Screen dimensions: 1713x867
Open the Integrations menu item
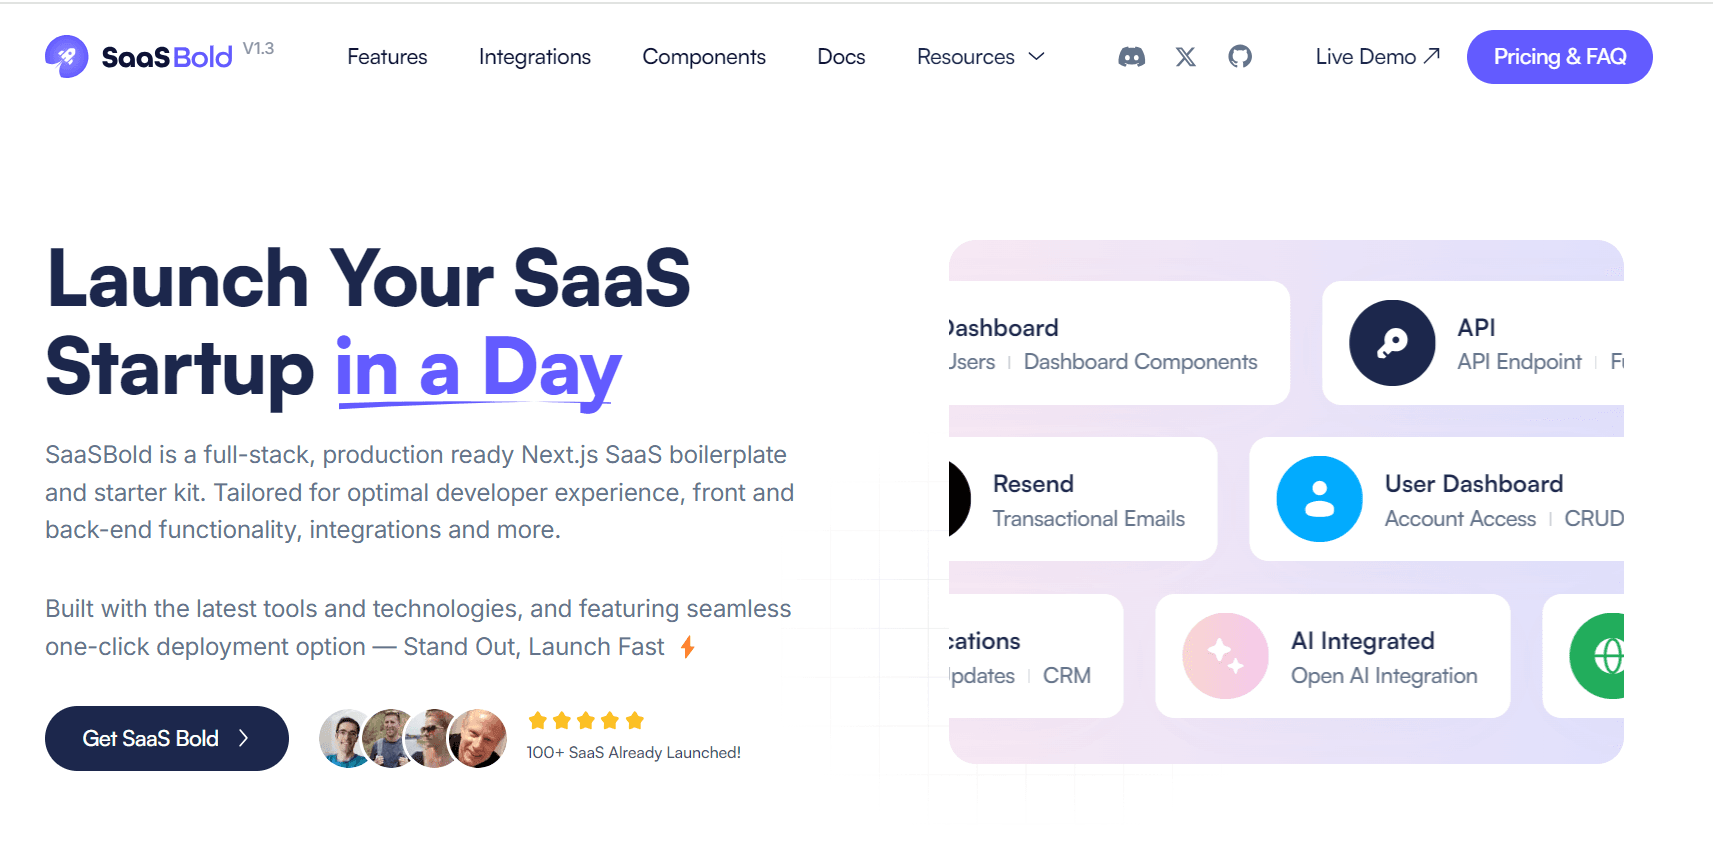pyautogui.click(x=535, y=57)
